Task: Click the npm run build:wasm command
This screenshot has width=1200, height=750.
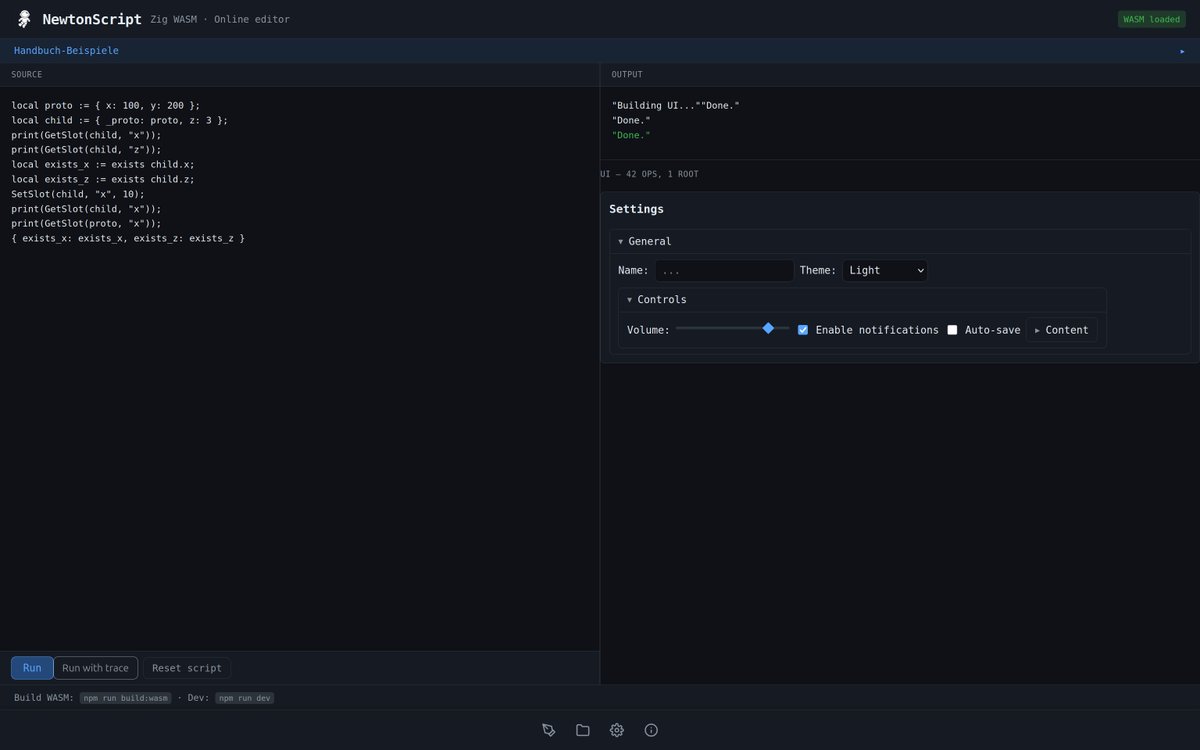Action: (126, 698)
